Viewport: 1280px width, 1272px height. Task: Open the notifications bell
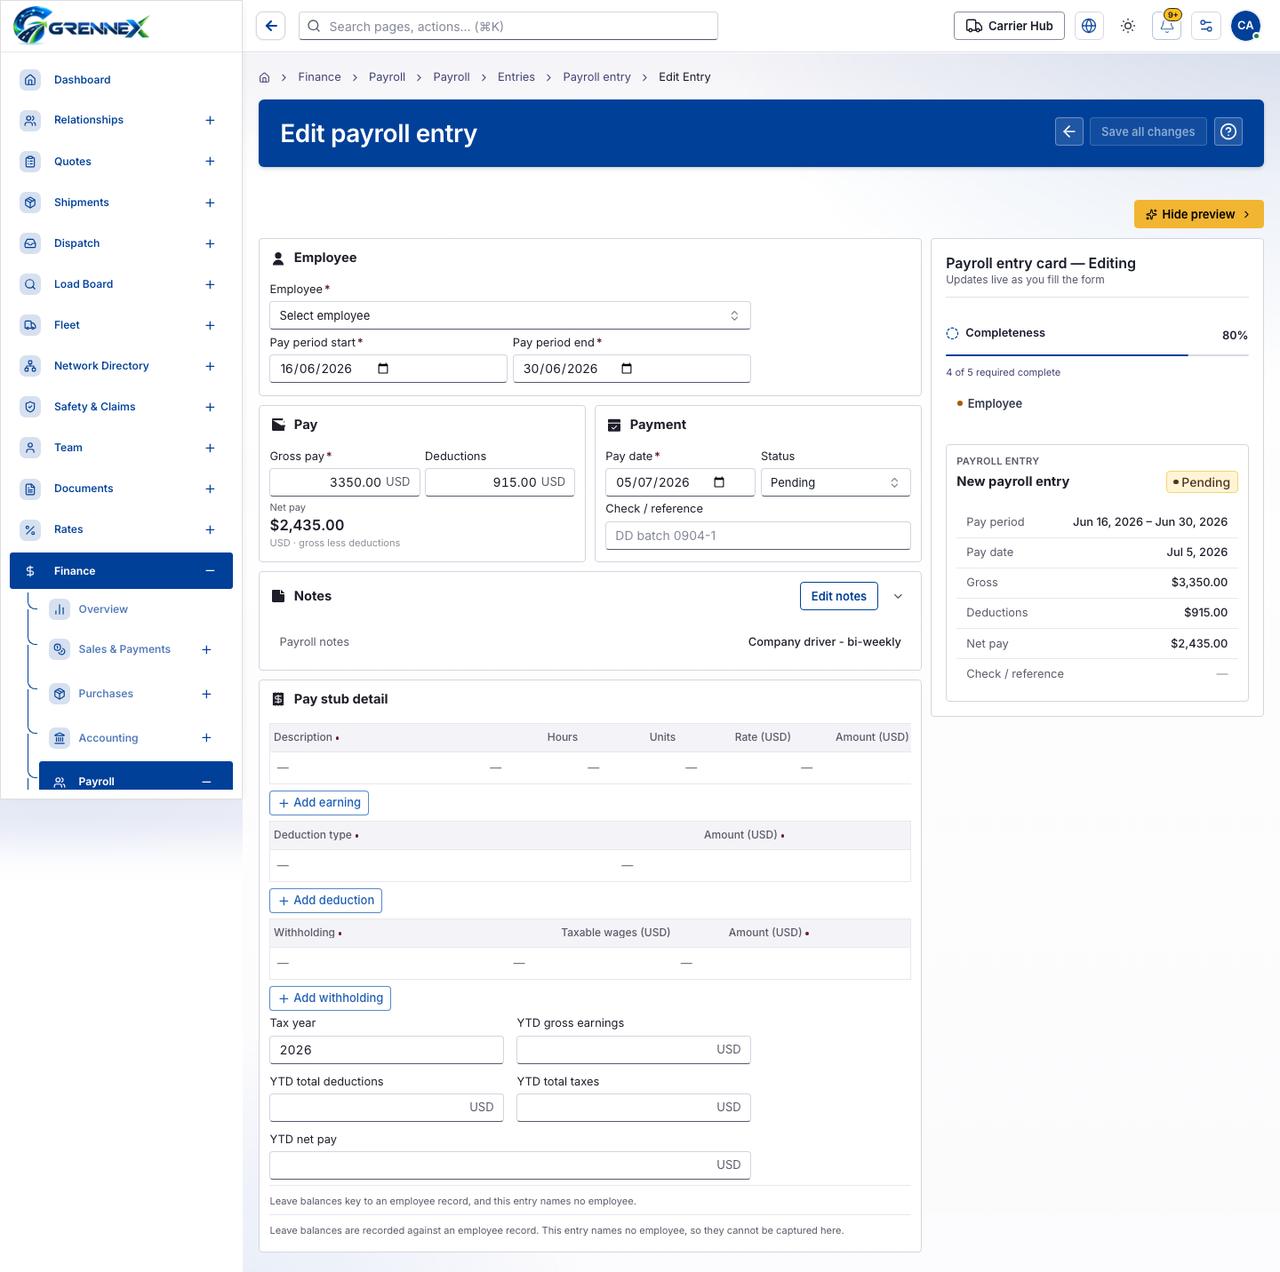coord(1167,26)
